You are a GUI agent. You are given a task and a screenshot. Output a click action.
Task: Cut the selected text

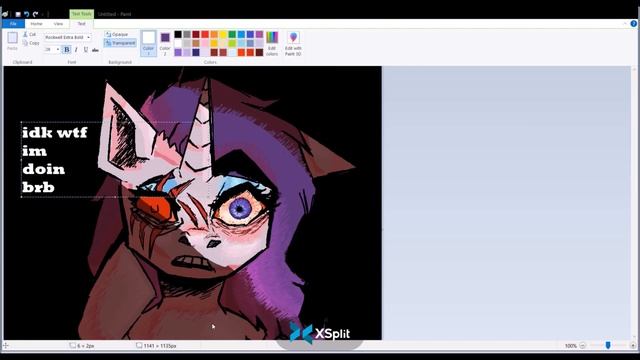pyautogui.click(x=29, y=34)
